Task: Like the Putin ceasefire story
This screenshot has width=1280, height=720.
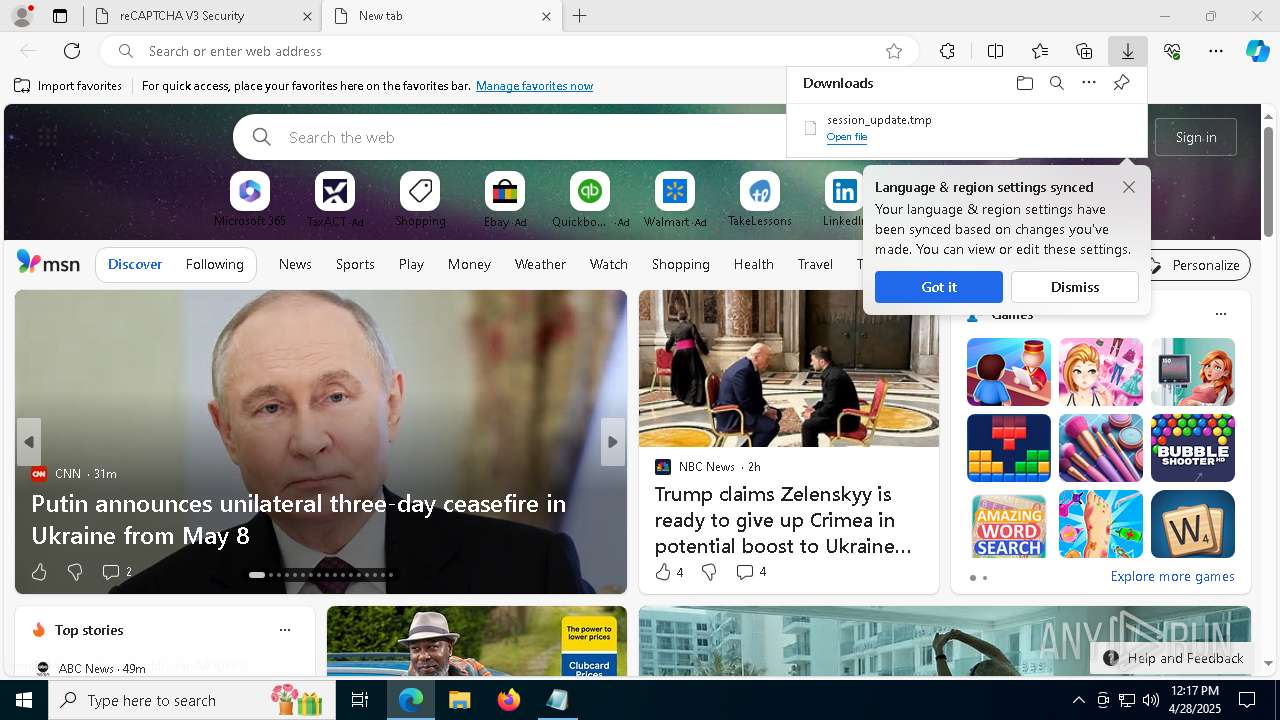Action: (x=39, y=572)
